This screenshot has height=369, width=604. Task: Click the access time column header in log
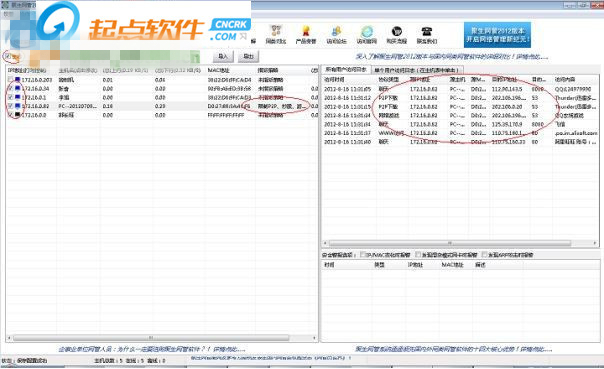pyautogui.click(x=349, y=79)
